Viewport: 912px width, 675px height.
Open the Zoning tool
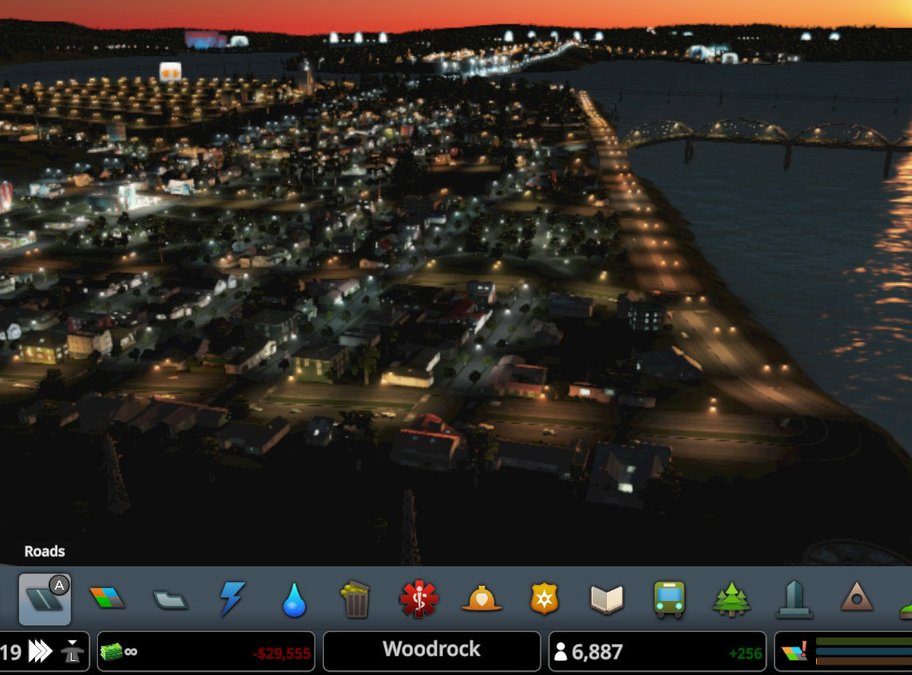pos(108,598)
